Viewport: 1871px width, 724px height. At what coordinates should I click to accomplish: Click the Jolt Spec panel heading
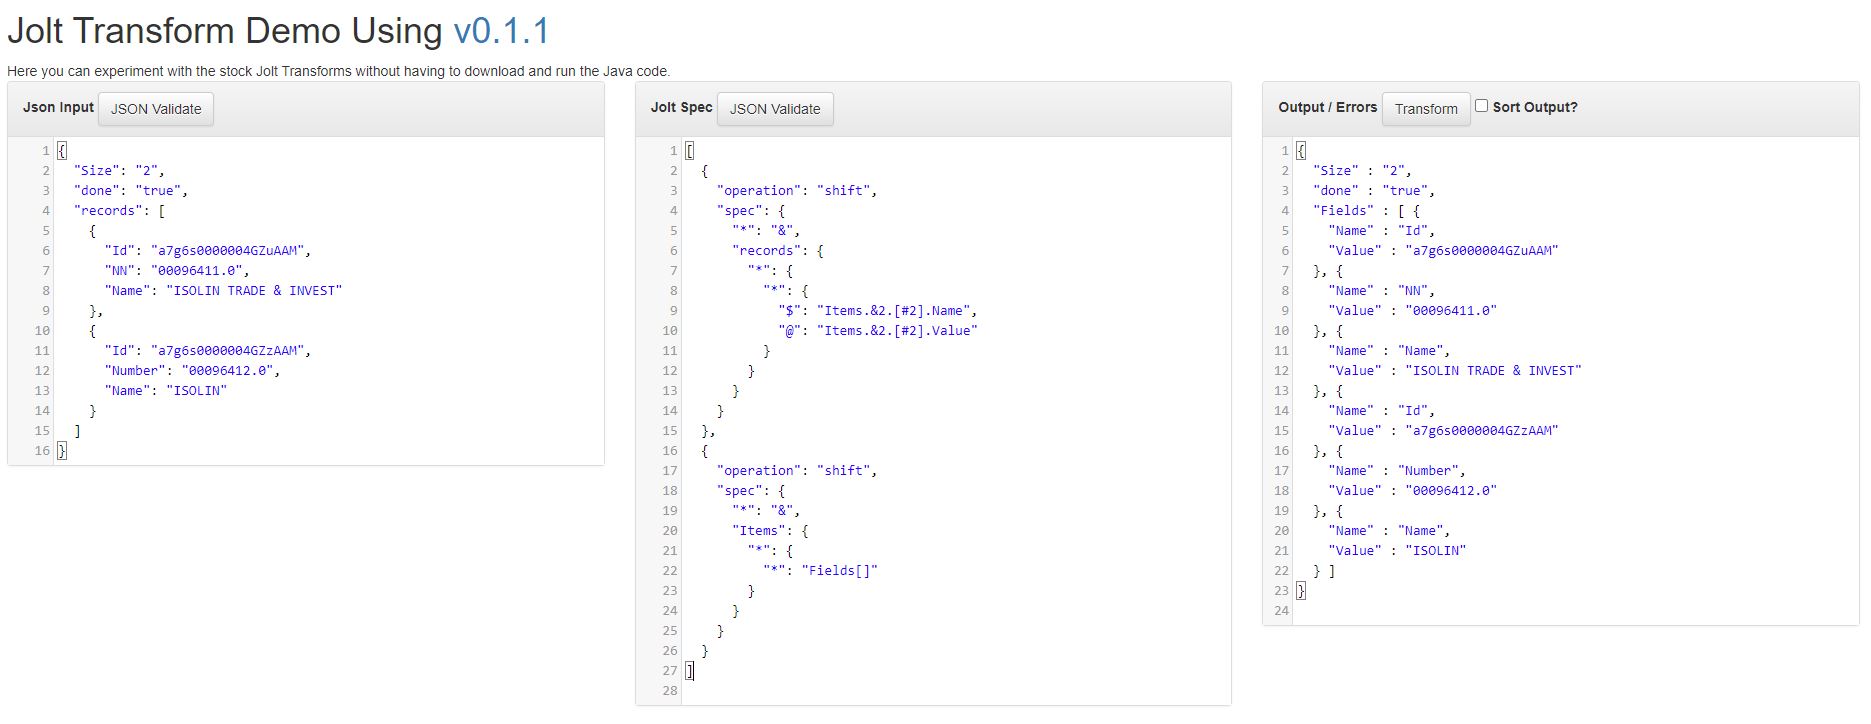click(x=681, y=107)
